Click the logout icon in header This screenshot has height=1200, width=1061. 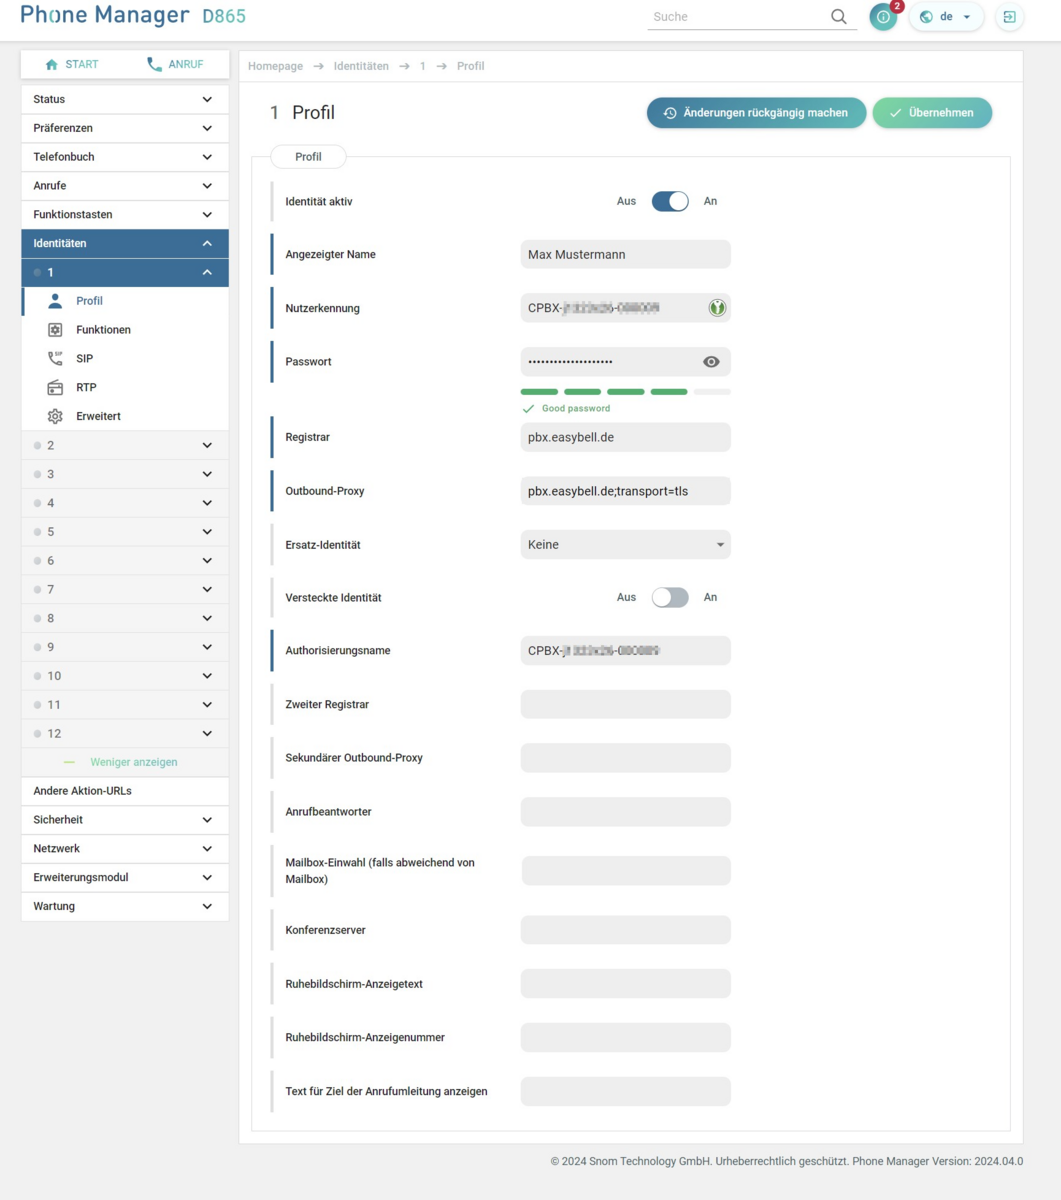(1009, 17)
